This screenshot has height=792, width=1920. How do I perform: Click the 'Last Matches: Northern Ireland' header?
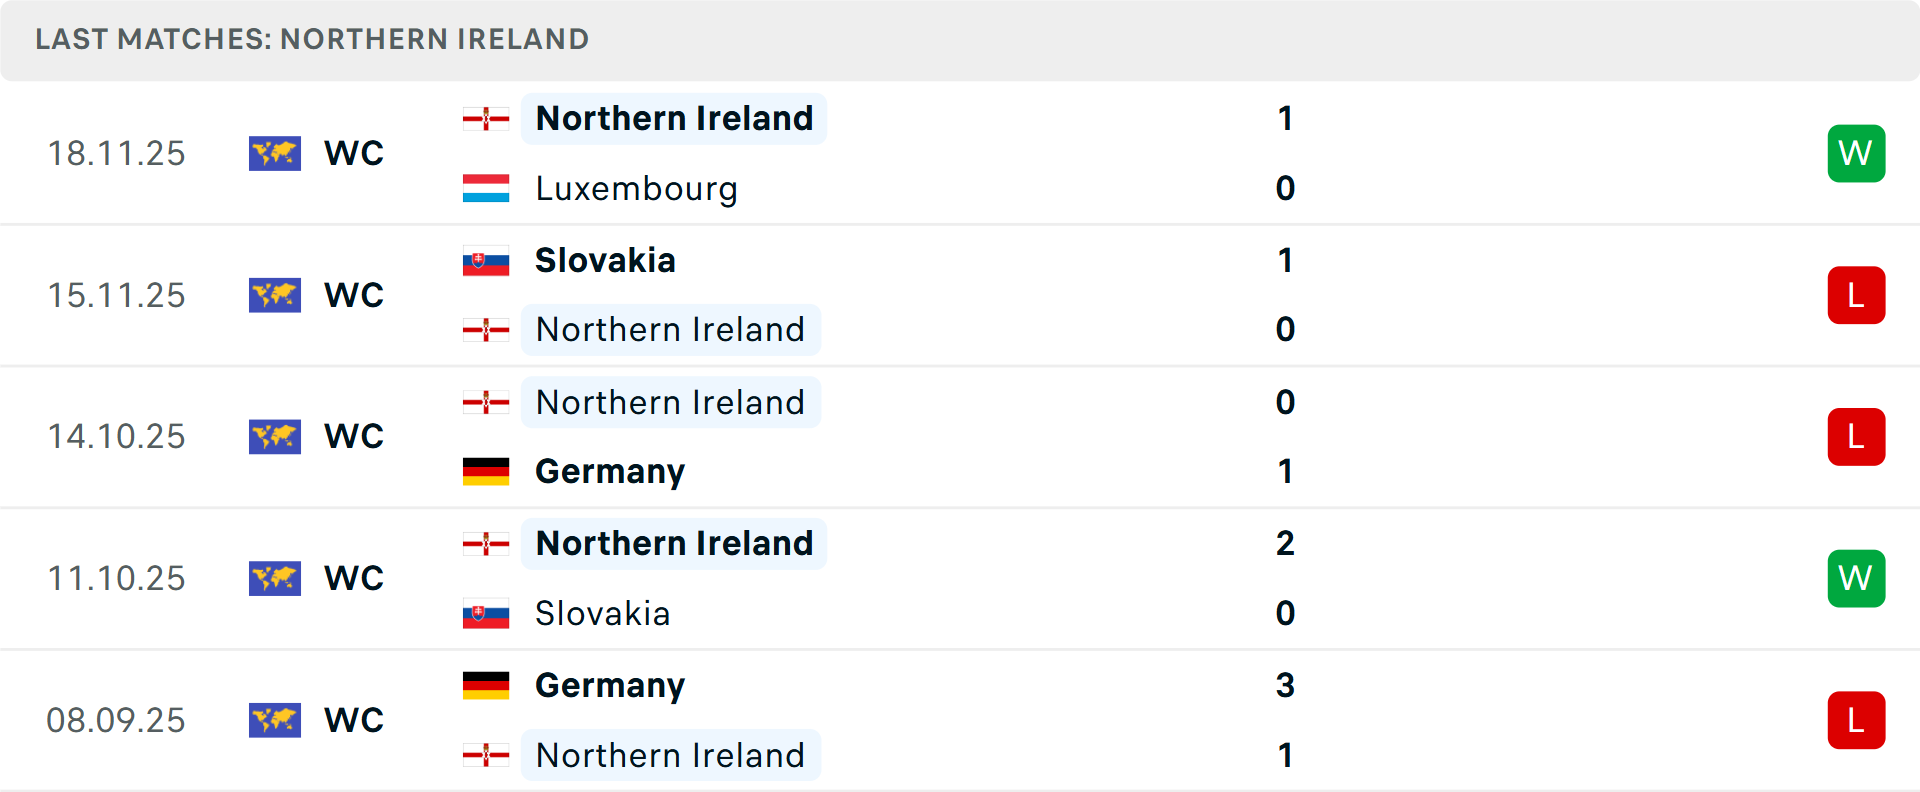(312, 40)
